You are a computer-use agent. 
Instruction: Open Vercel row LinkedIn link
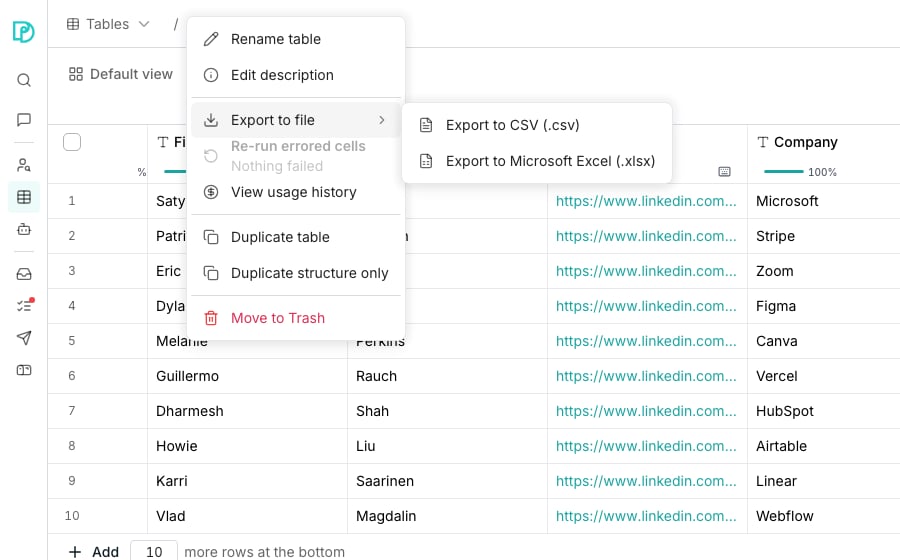(646, 376)
